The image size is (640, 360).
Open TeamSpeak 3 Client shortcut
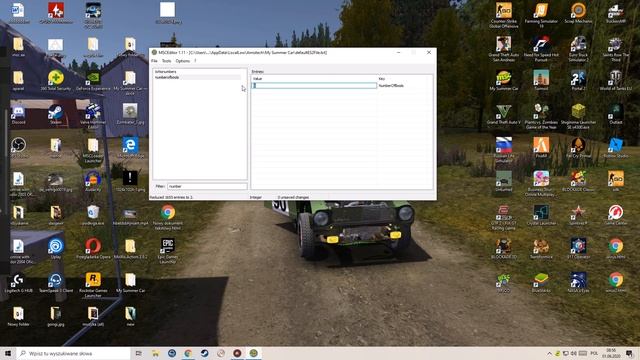(56, 282)
